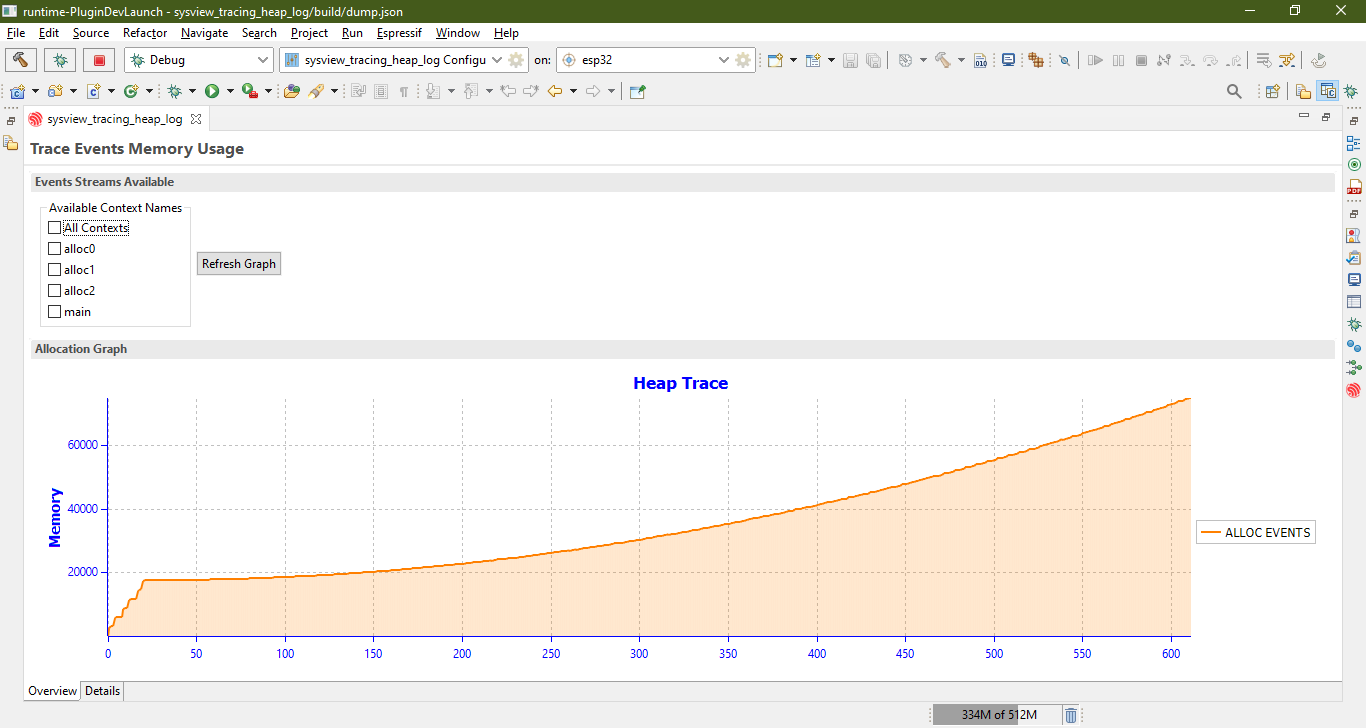Switch to the Details tab
The image size is (1366, 728).
tap(102, 691)
